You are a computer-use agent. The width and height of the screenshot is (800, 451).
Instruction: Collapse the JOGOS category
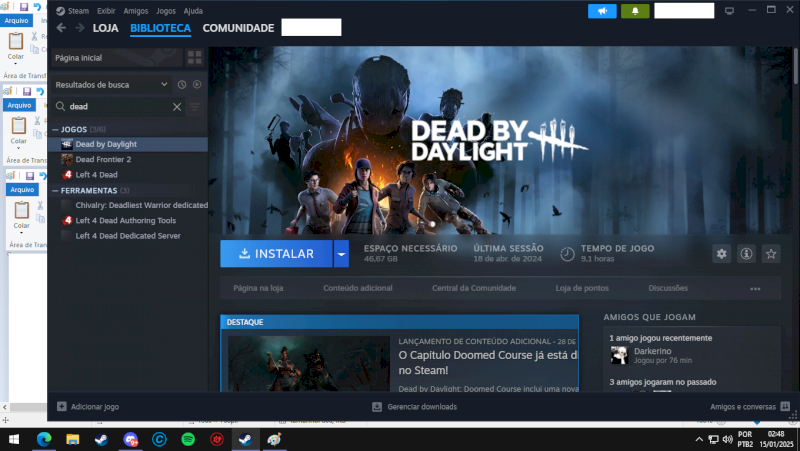(x=56, y=129)
